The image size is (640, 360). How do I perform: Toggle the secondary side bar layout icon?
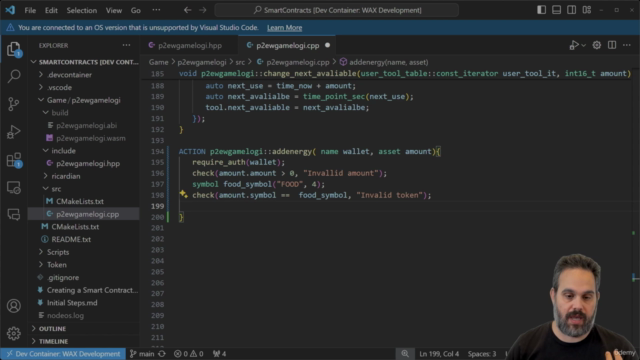tap(571, 10)
